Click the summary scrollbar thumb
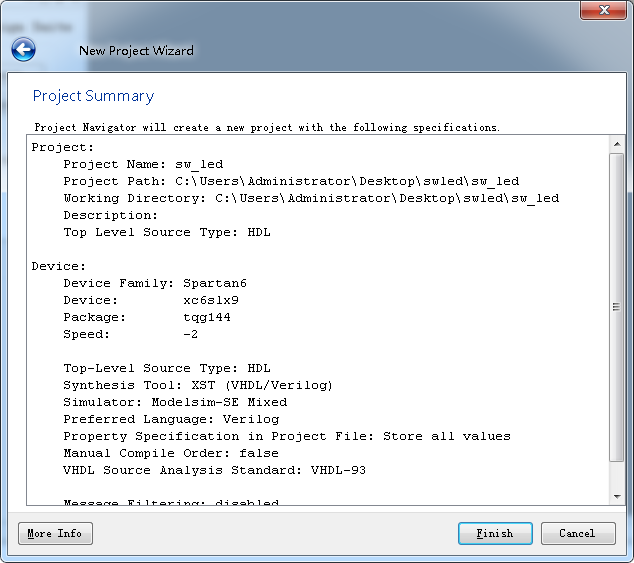The width and height of the screenshot is (634, 563). pos(617,307)
